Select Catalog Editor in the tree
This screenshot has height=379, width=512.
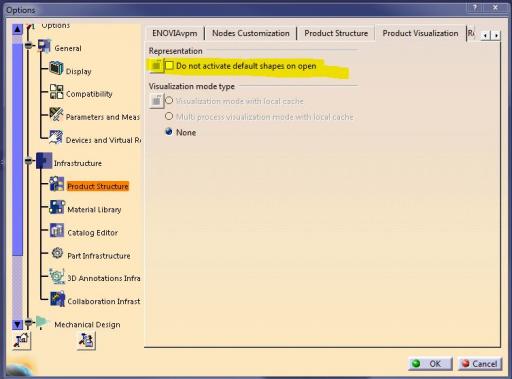(93, 233)
